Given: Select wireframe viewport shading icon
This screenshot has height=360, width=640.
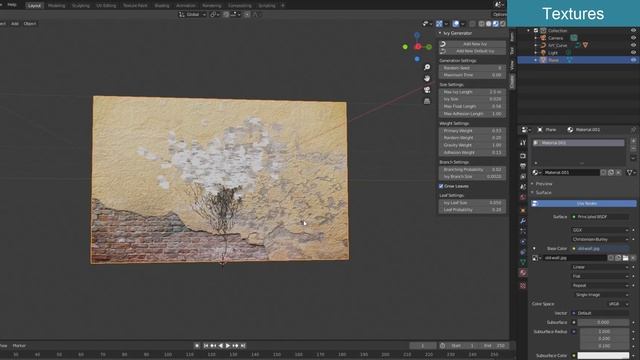Looking at the screenshot, I should (x=482, y=24).
